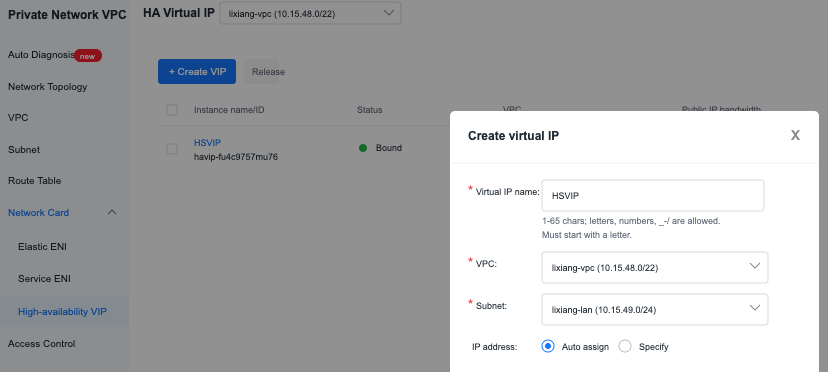
Task: Open the VPC sidebar item
Action: (x=18, y=118)
